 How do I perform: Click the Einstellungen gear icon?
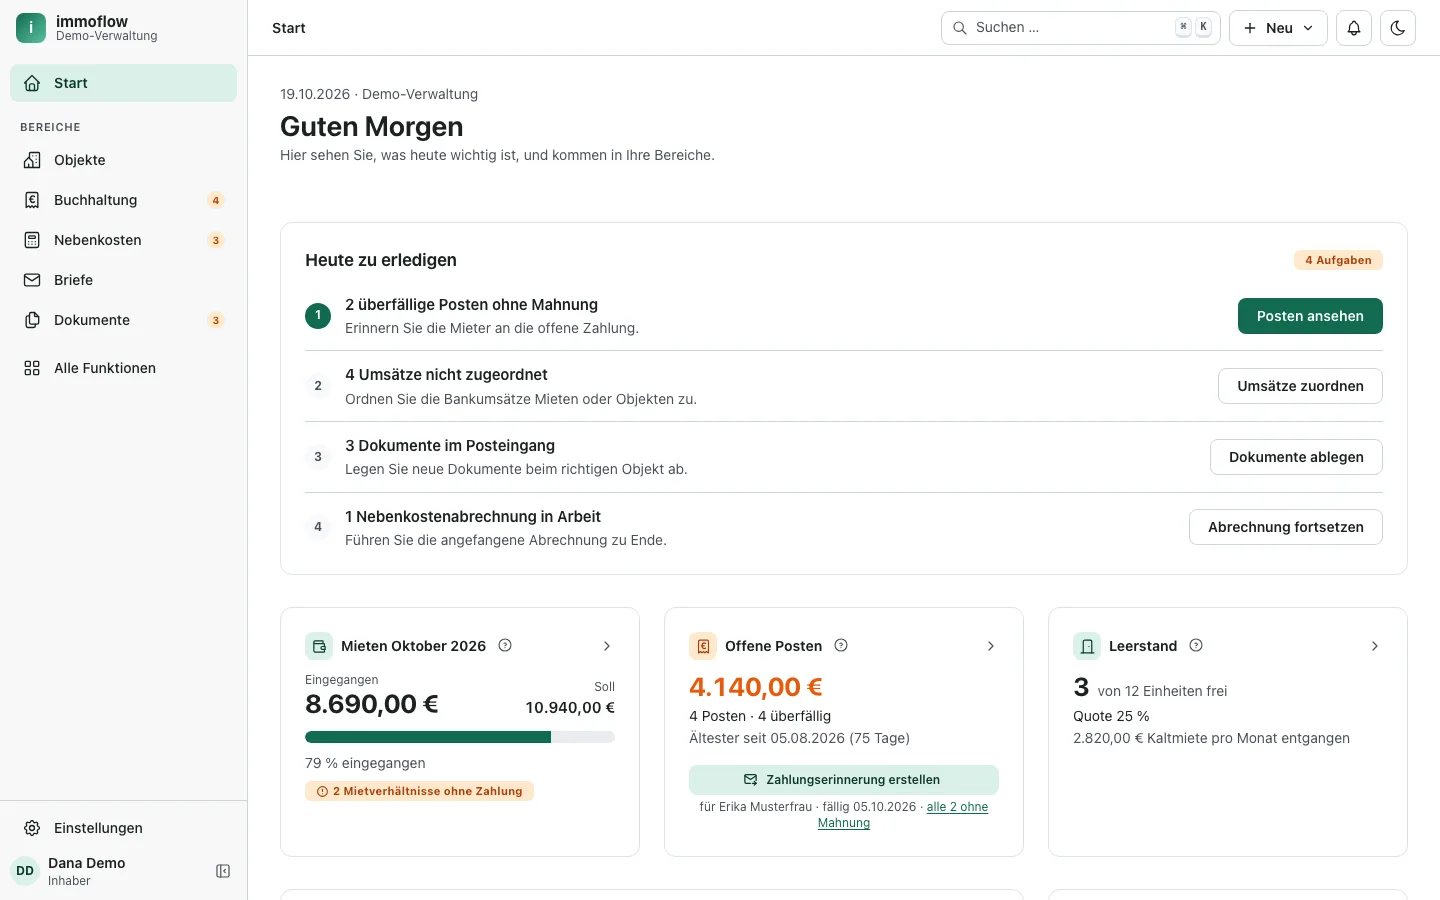coord(32,828)
